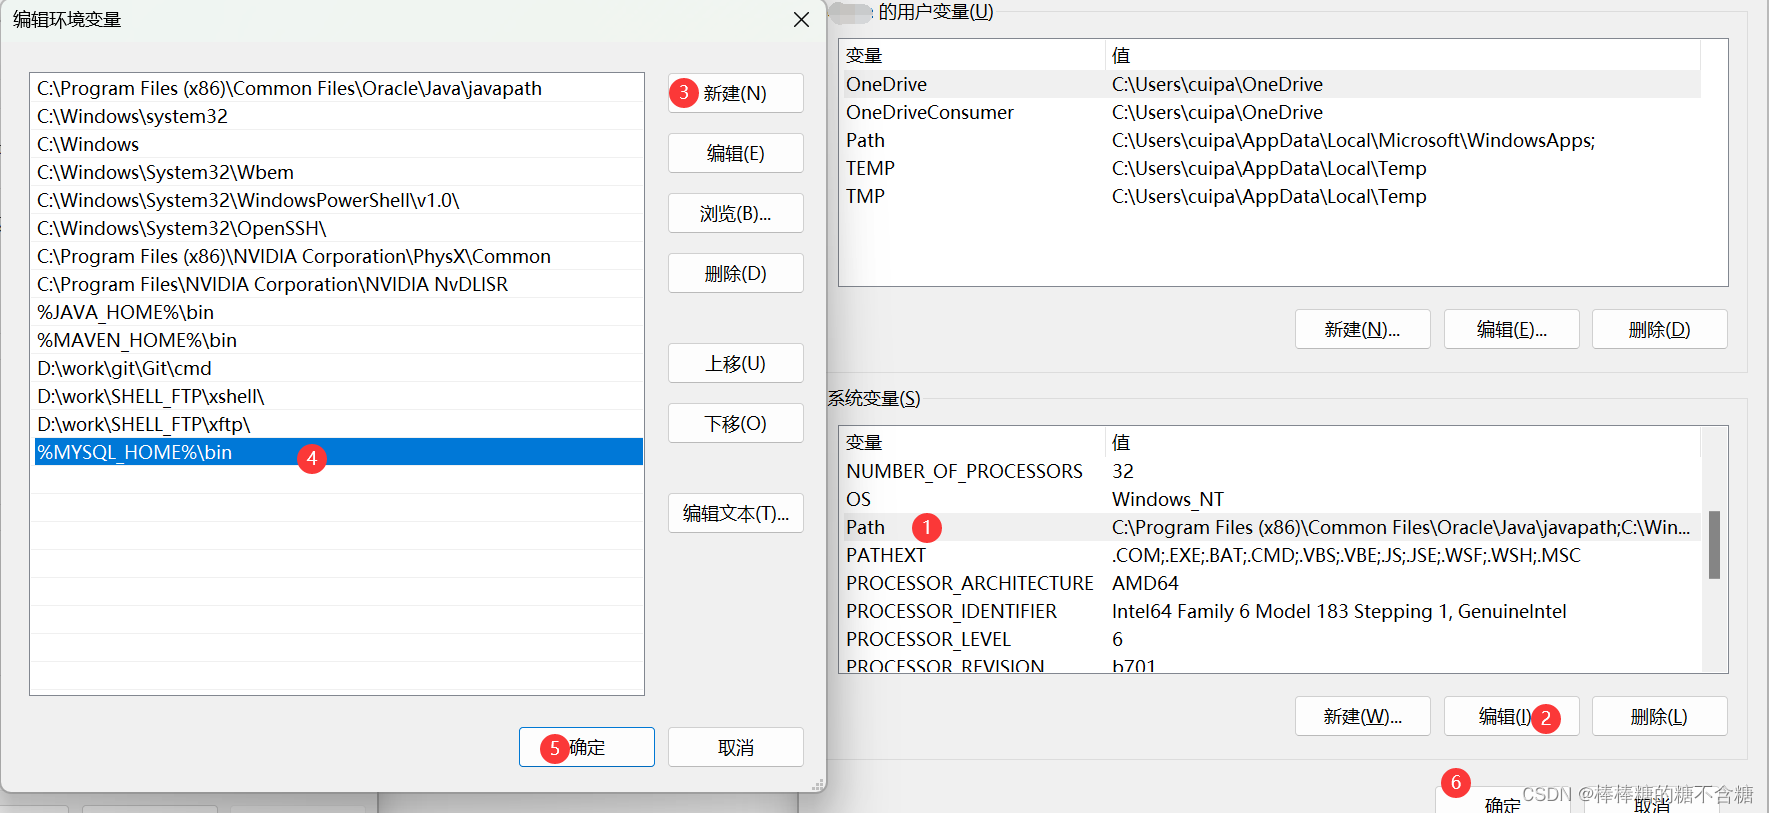Select PROCESSOR_LEVEL system variable

click(1270, 639)
